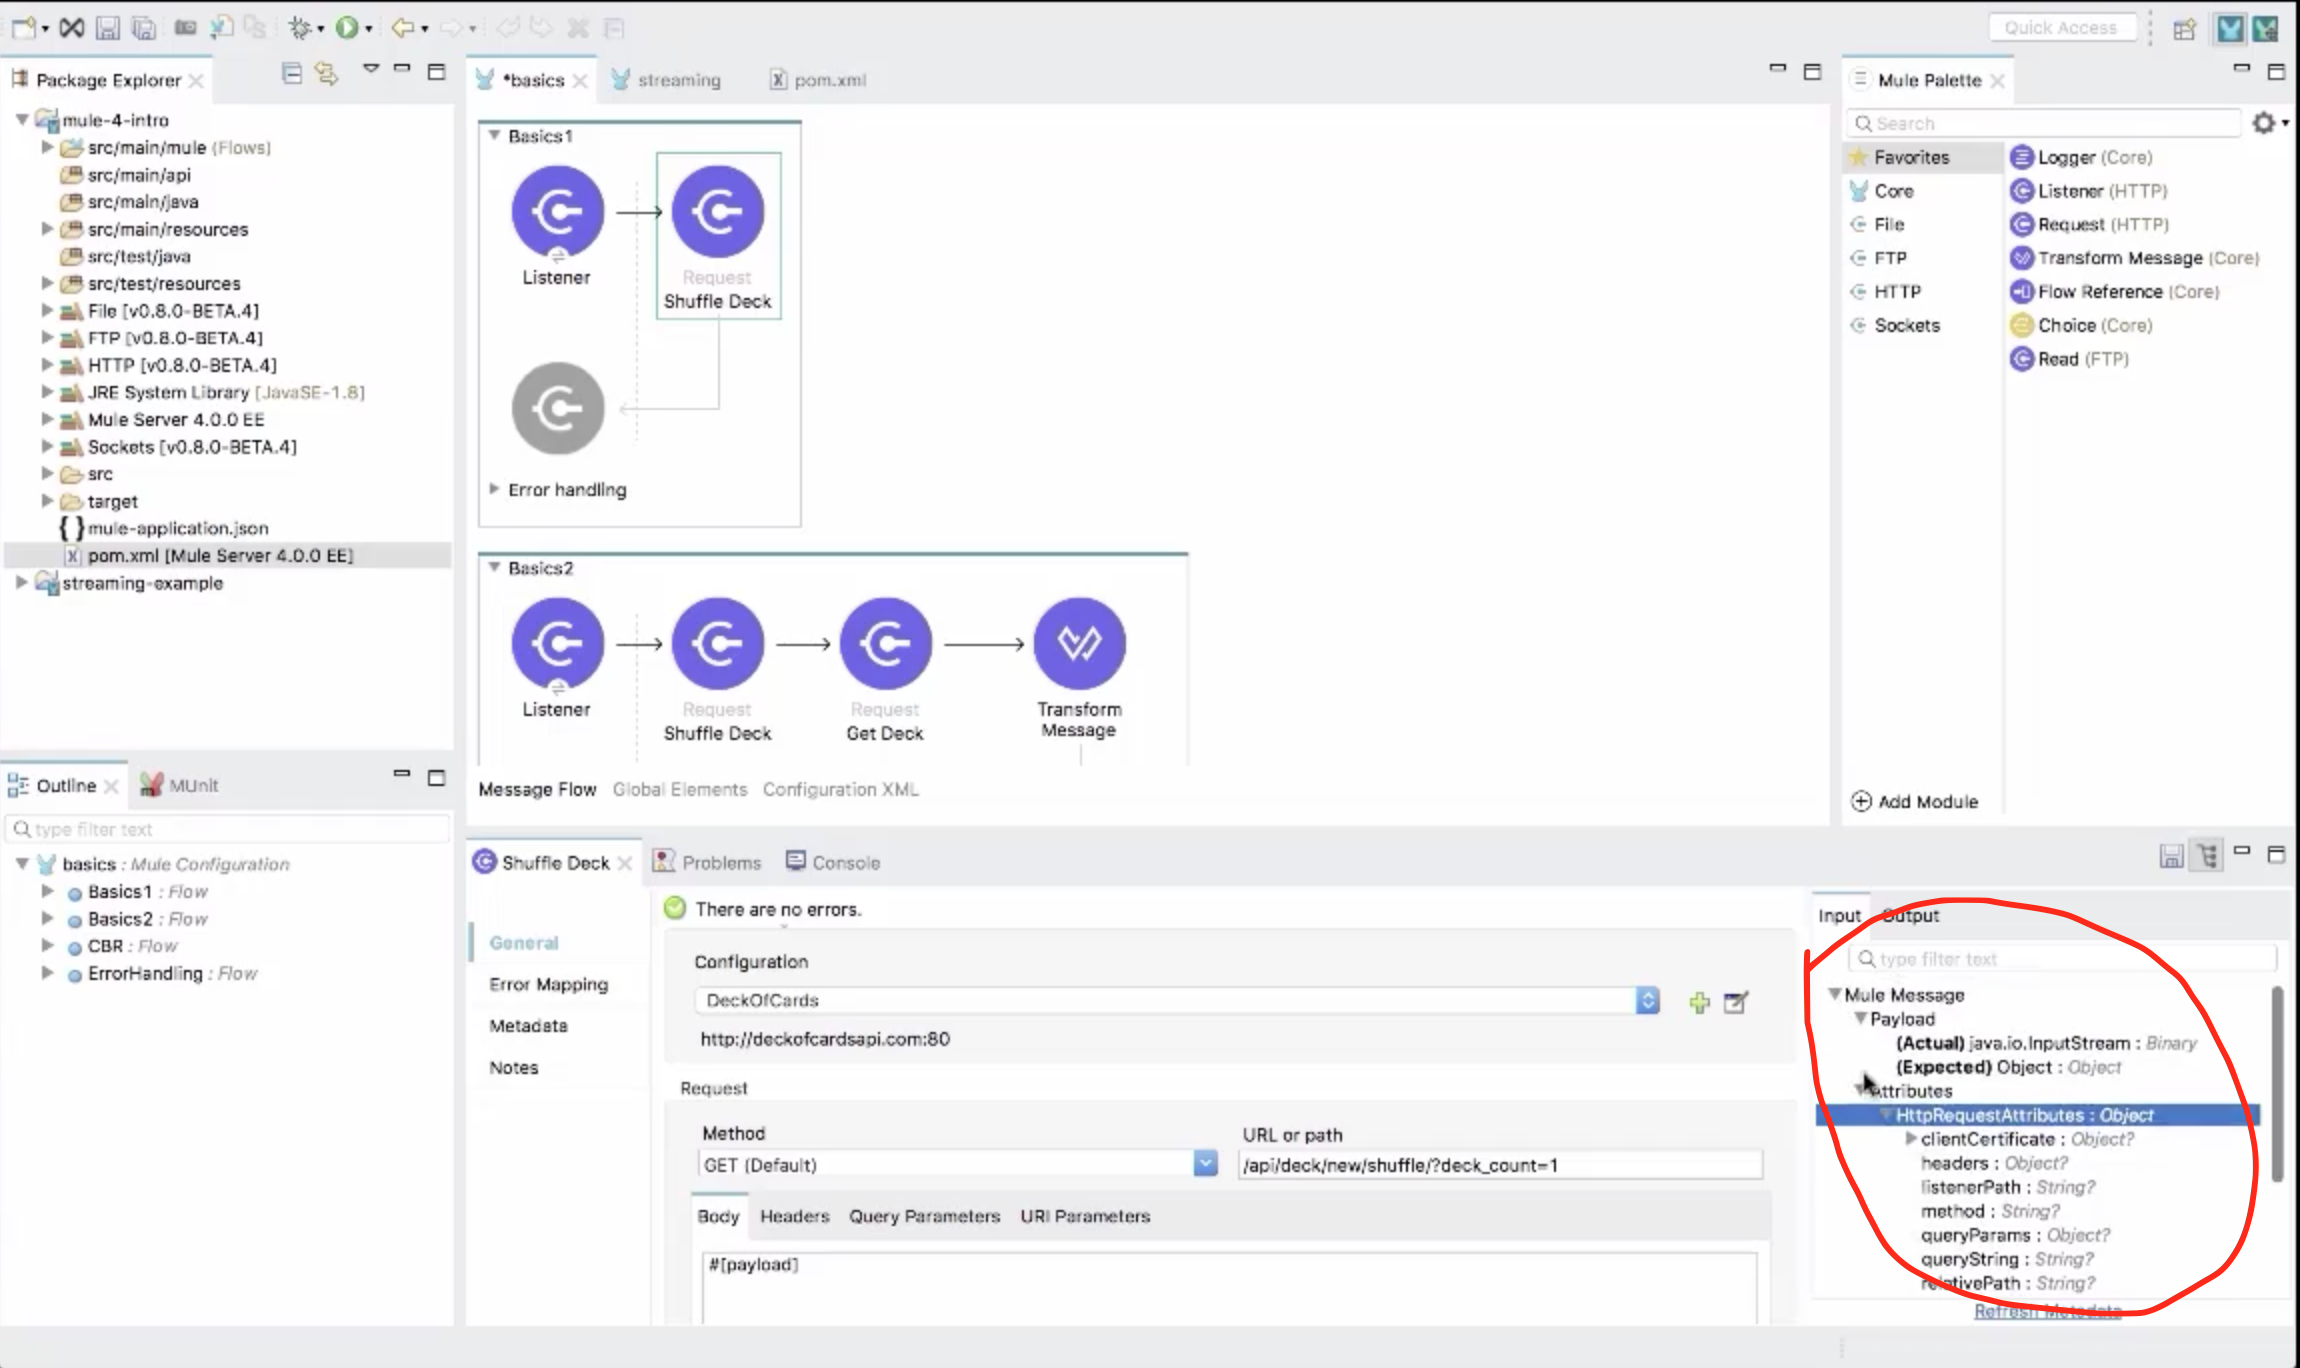Click the Transform Message node in Basics2

[1079, 643]
